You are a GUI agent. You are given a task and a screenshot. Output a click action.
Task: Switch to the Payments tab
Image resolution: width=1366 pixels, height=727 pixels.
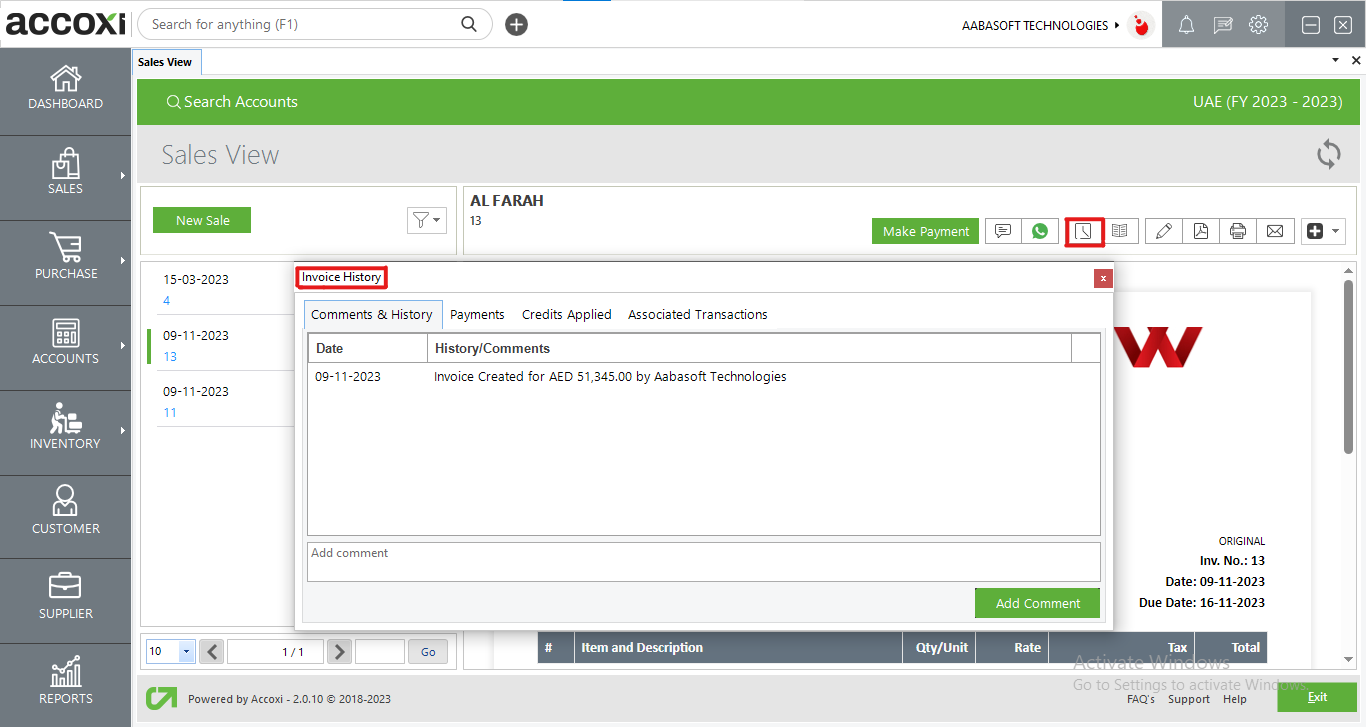pyautogui.click(x=477, y=314)
